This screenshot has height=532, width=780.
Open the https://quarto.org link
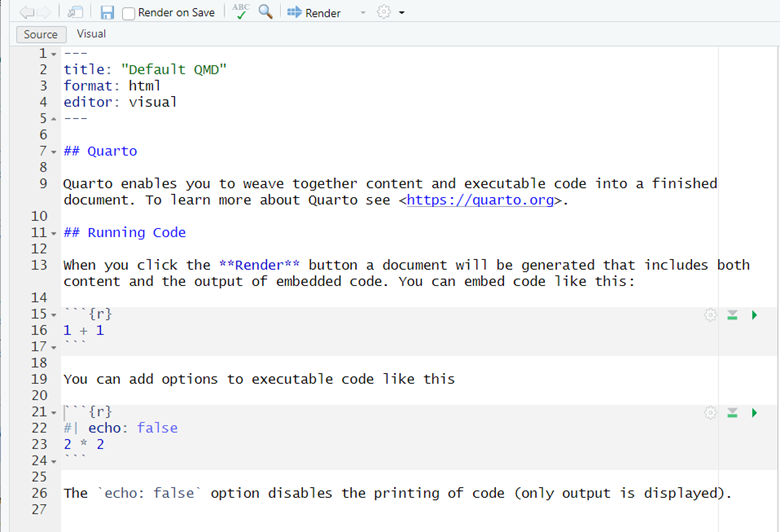tap(480, 200)
